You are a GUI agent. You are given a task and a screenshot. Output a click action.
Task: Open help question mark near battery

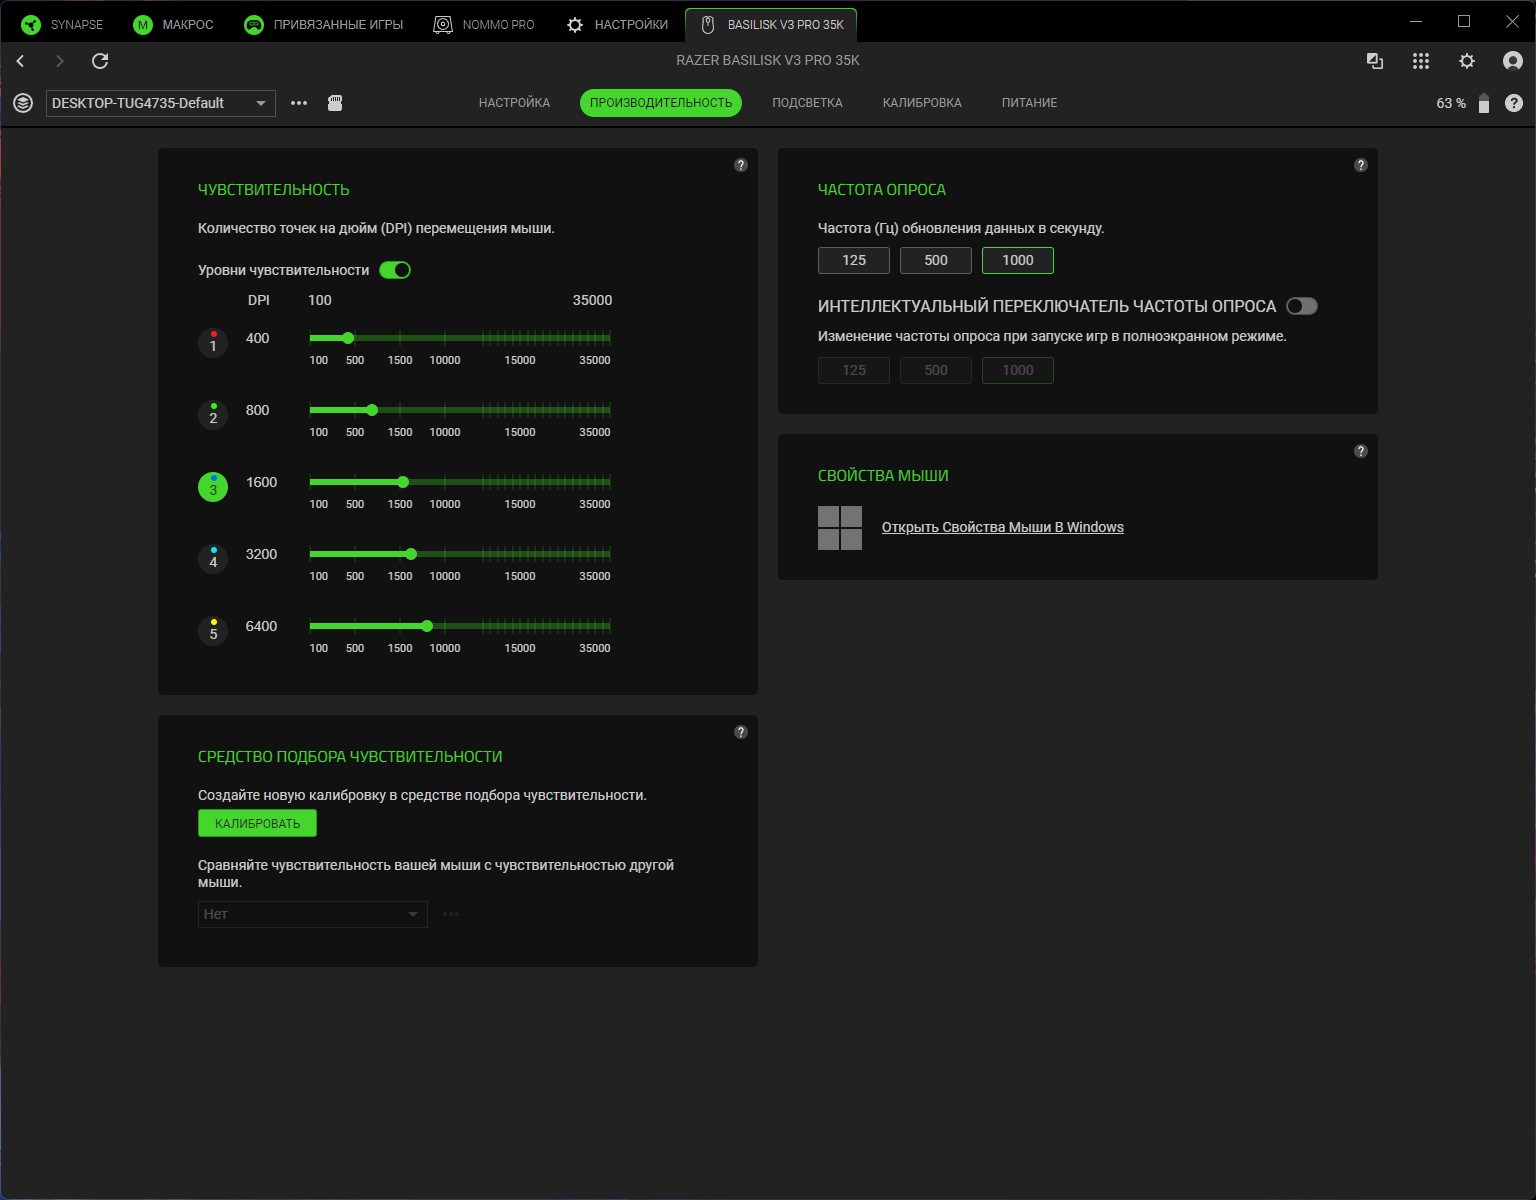coord(1514,103)
